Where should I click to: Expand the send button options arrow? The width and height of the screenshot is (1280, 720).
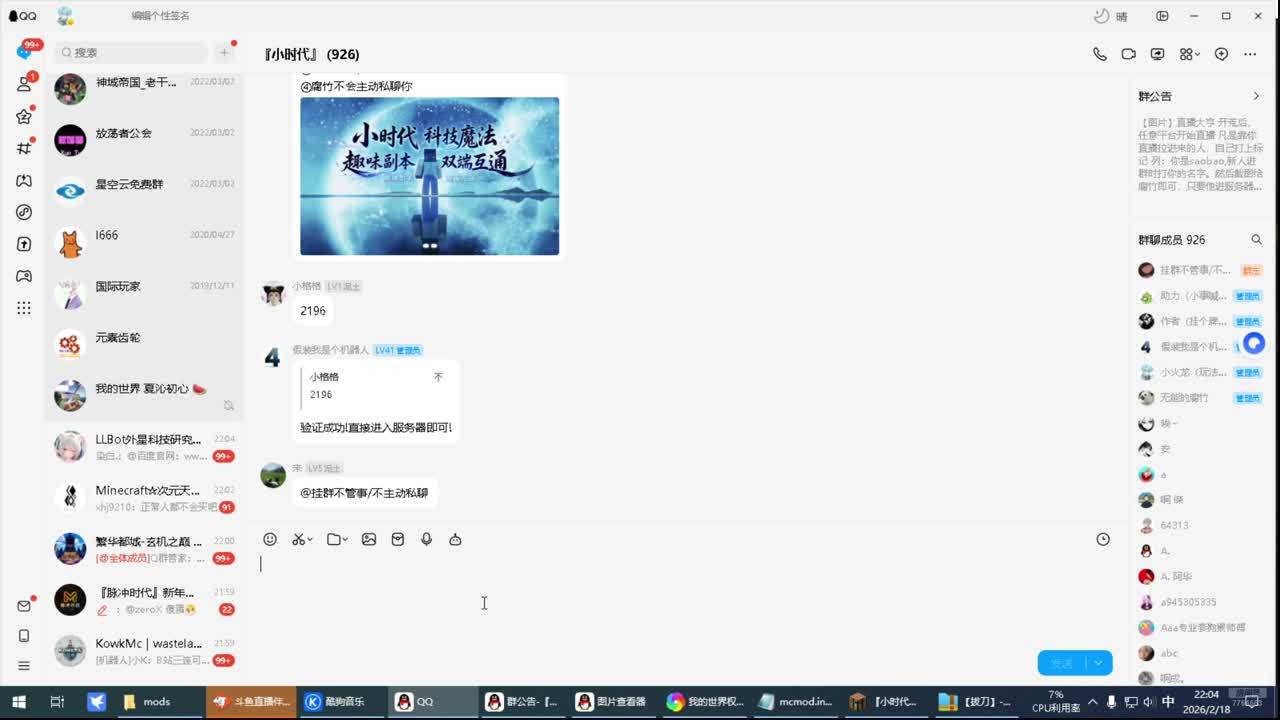(x=1099, y=663)
